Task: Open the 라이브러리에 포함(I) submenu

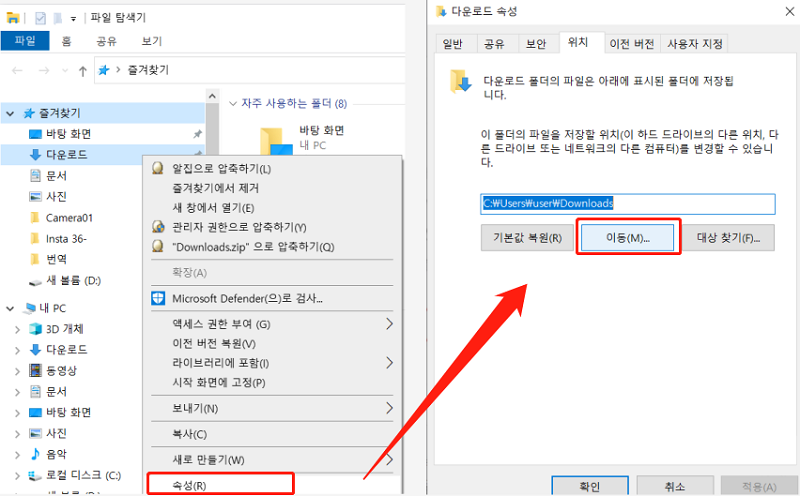Action: pyautogui.click(x=272, y=363)
